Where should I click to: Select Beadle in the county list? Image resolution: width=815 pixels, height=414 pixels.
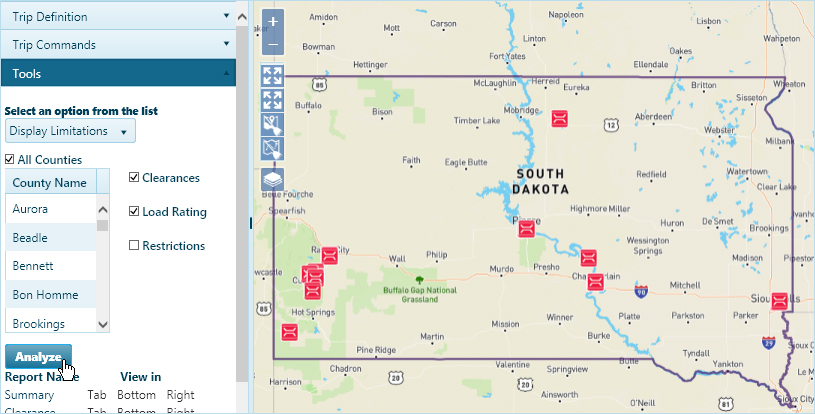click(50, 238)
